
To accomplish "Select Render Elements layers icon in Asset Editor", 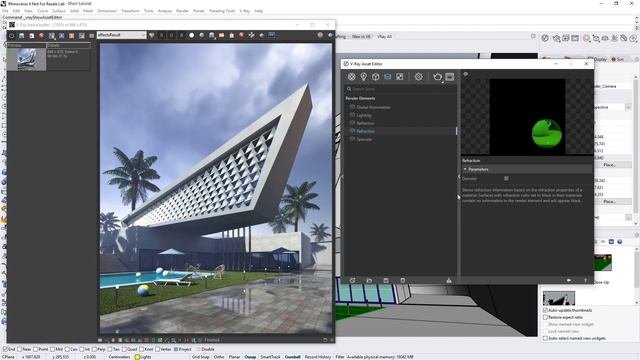I will click(x=387, y=77).
